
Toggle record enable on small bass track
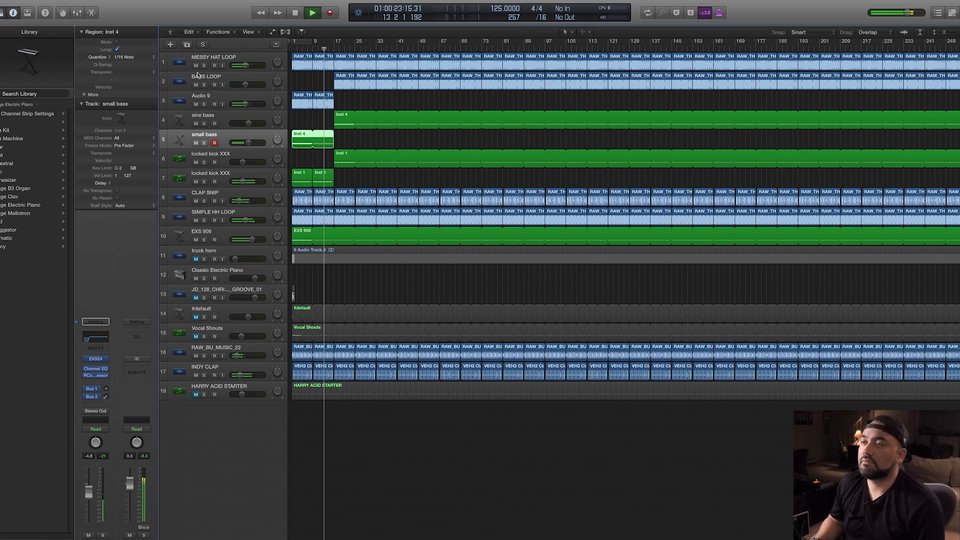(x=214, y=143)
